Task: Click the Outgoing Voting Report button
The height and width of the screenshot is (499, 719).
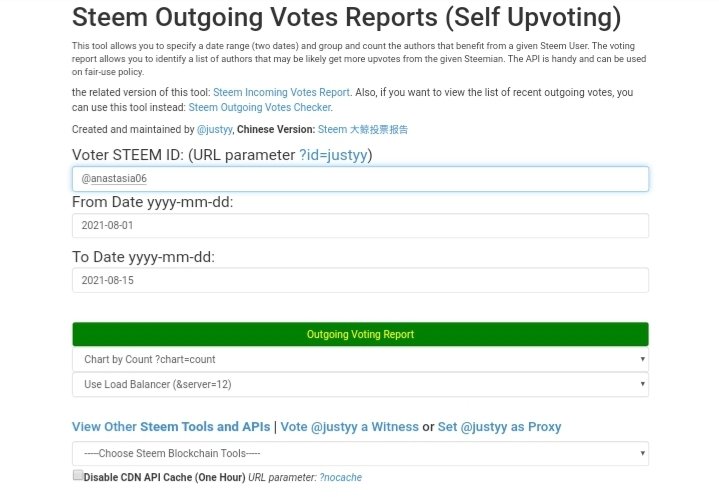Action: pyautogui.click(x=360, y=334)
